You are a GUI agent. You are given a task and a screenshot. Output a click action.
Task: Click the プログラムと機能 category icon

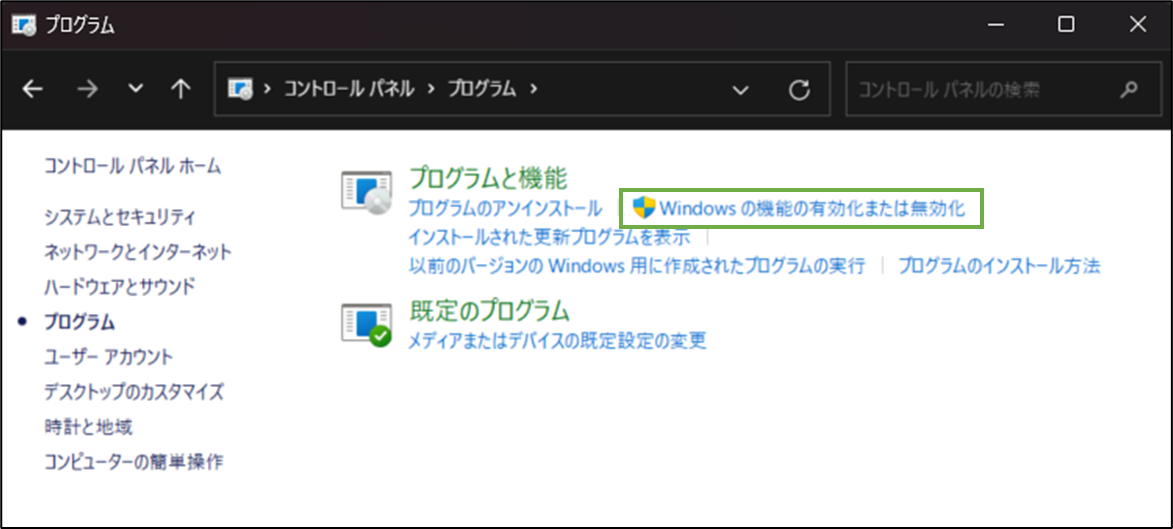(366, 193)
